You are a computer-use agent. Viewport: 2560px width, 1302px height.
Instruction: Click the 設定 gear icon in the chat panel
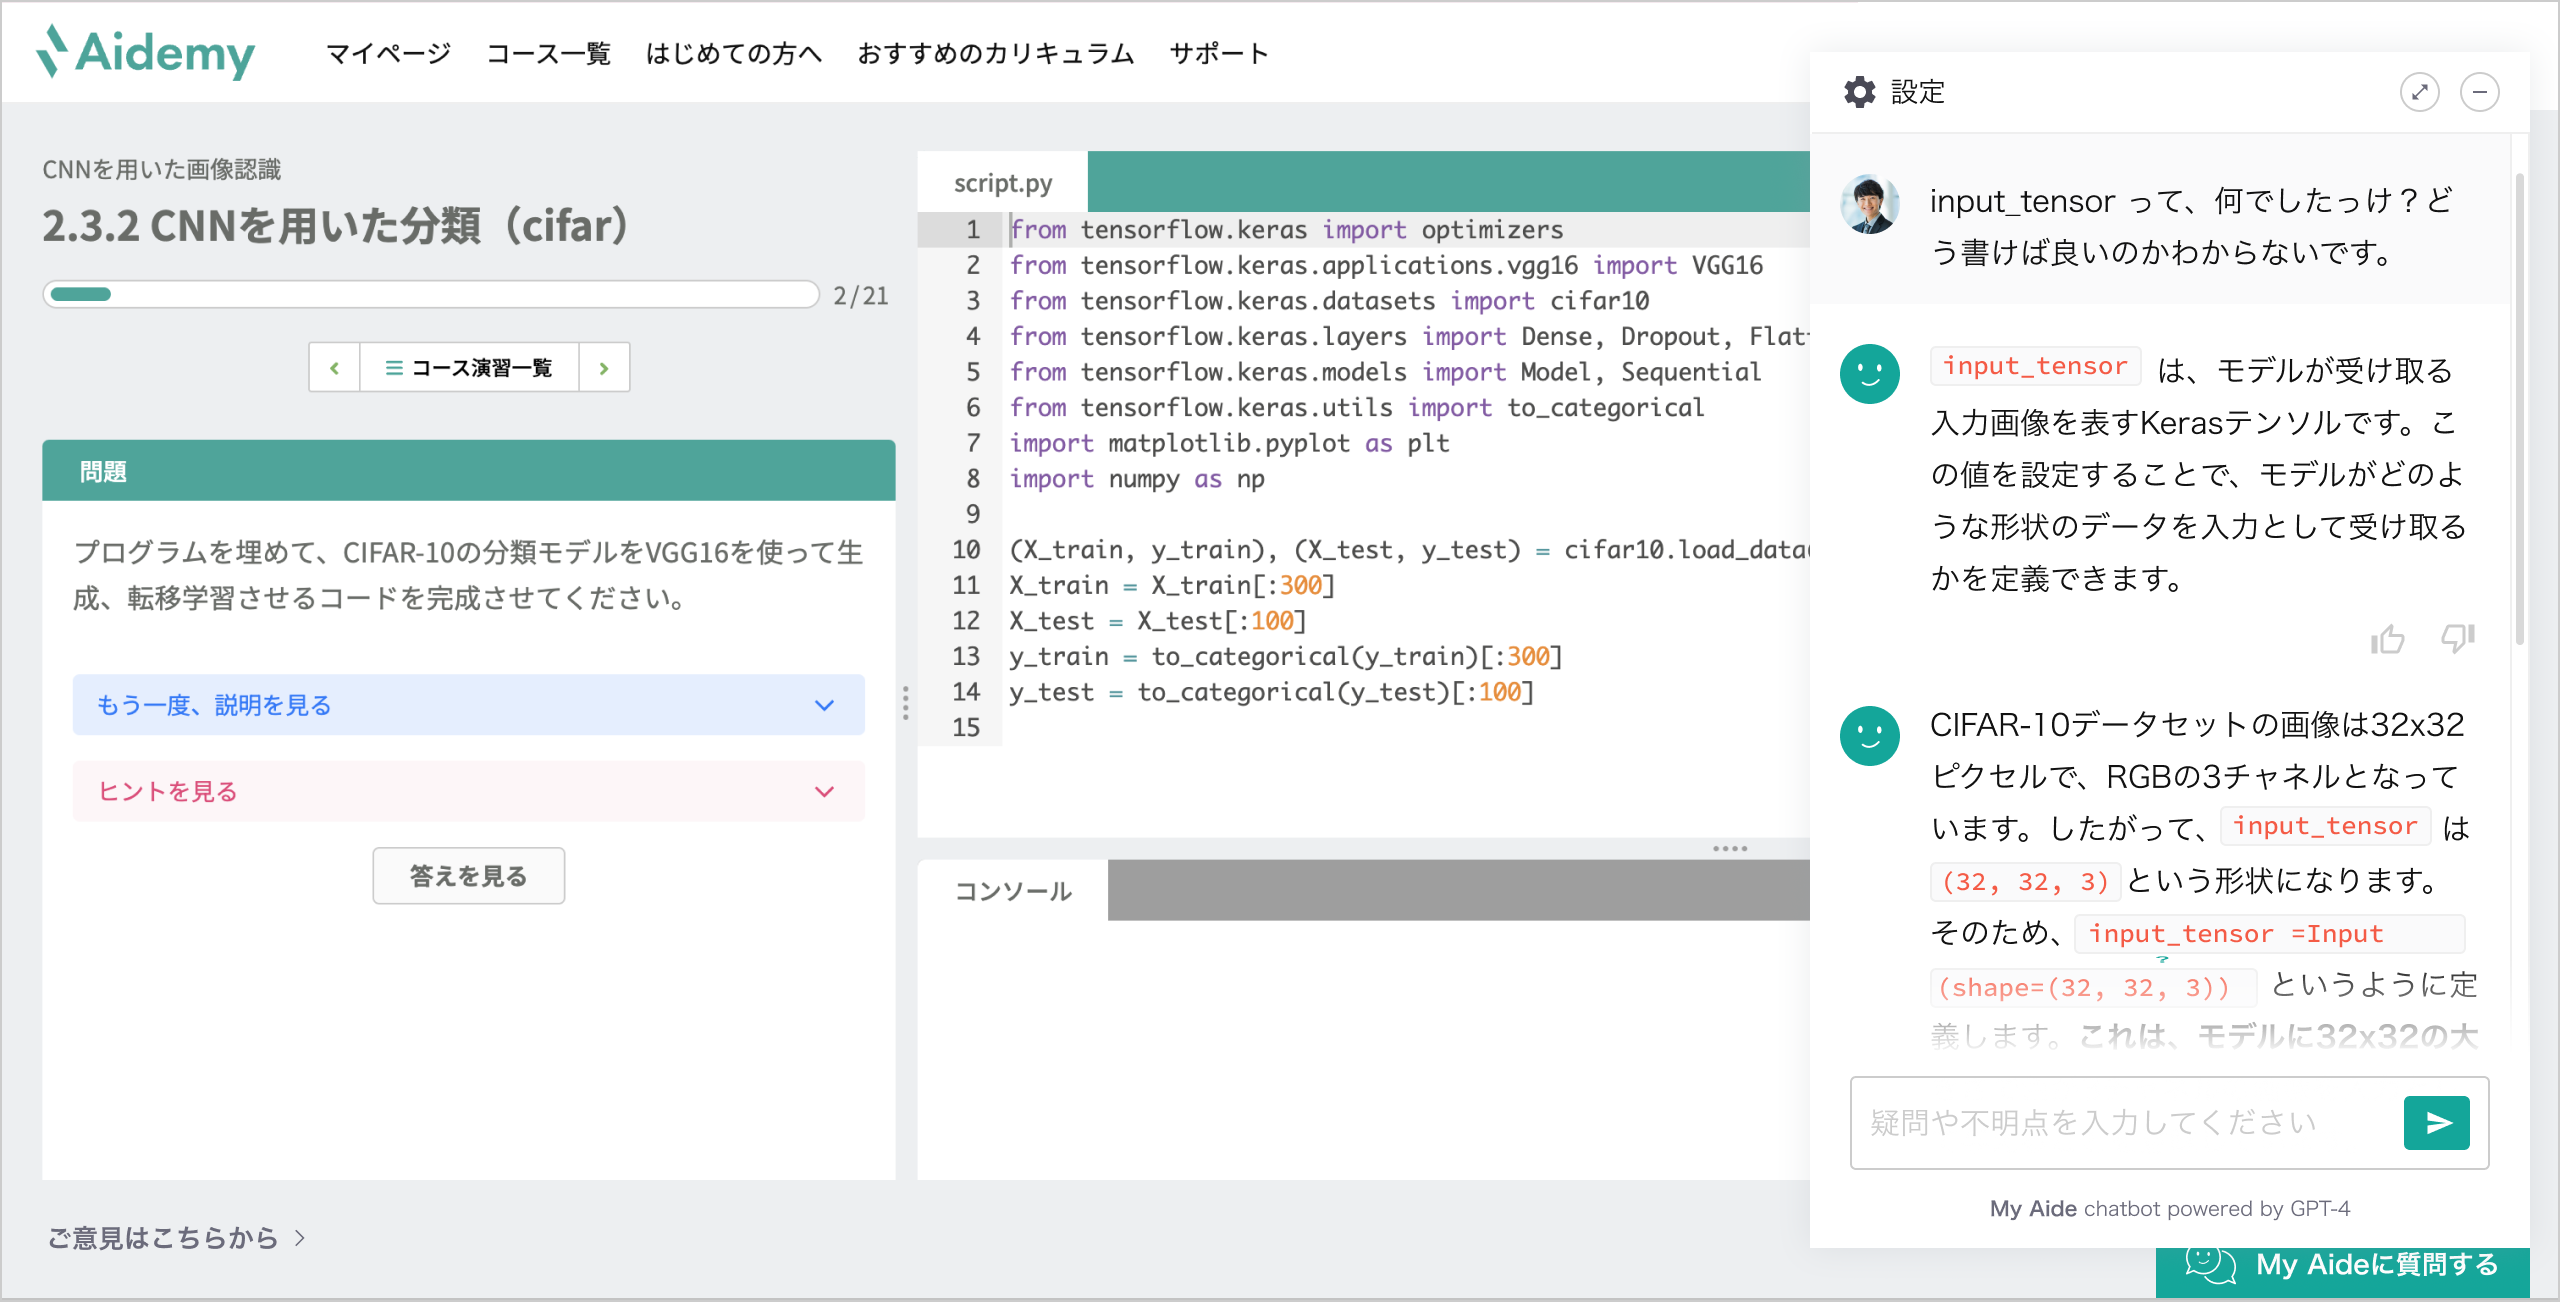[x=1860, y=92]
